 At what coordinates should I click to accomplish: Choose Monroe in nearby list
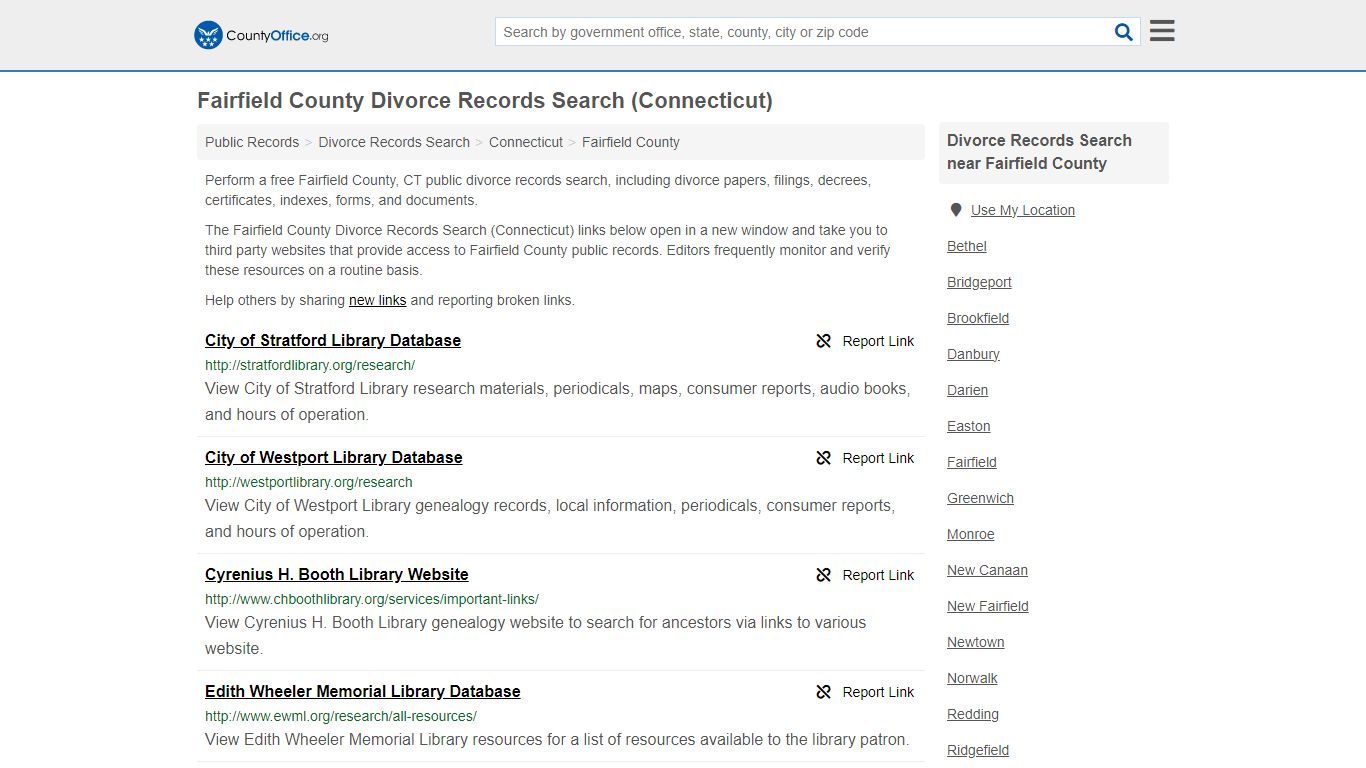[971, 534]
